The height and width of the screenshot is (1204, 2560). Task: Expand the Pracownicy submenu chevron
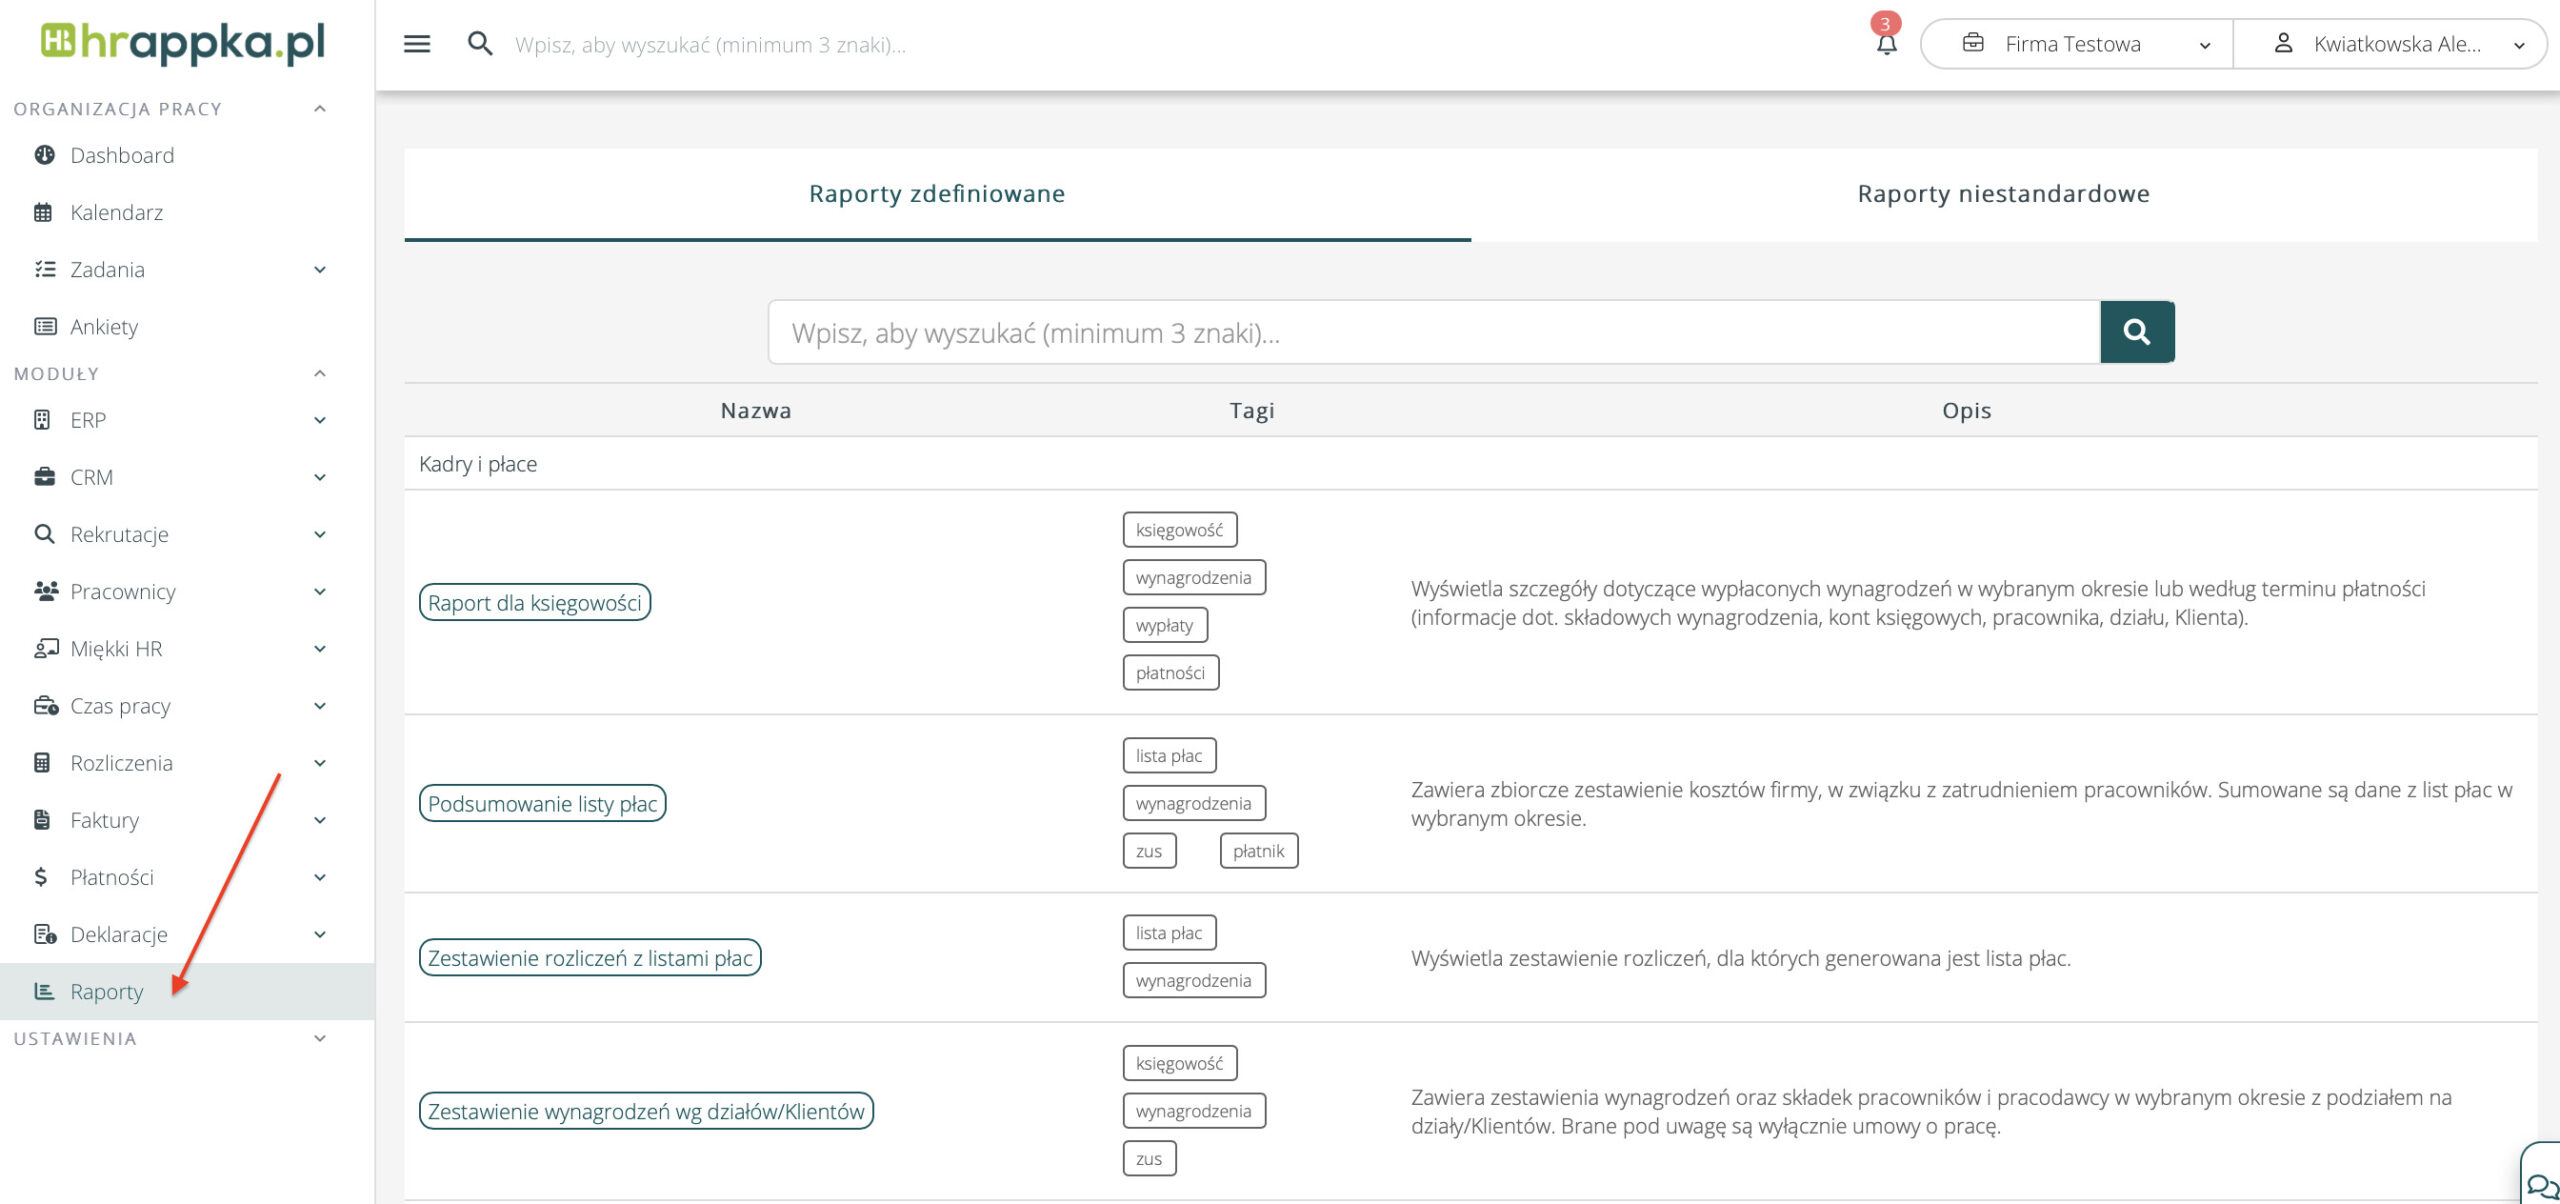pyautogui.click(x=320, y=592)
